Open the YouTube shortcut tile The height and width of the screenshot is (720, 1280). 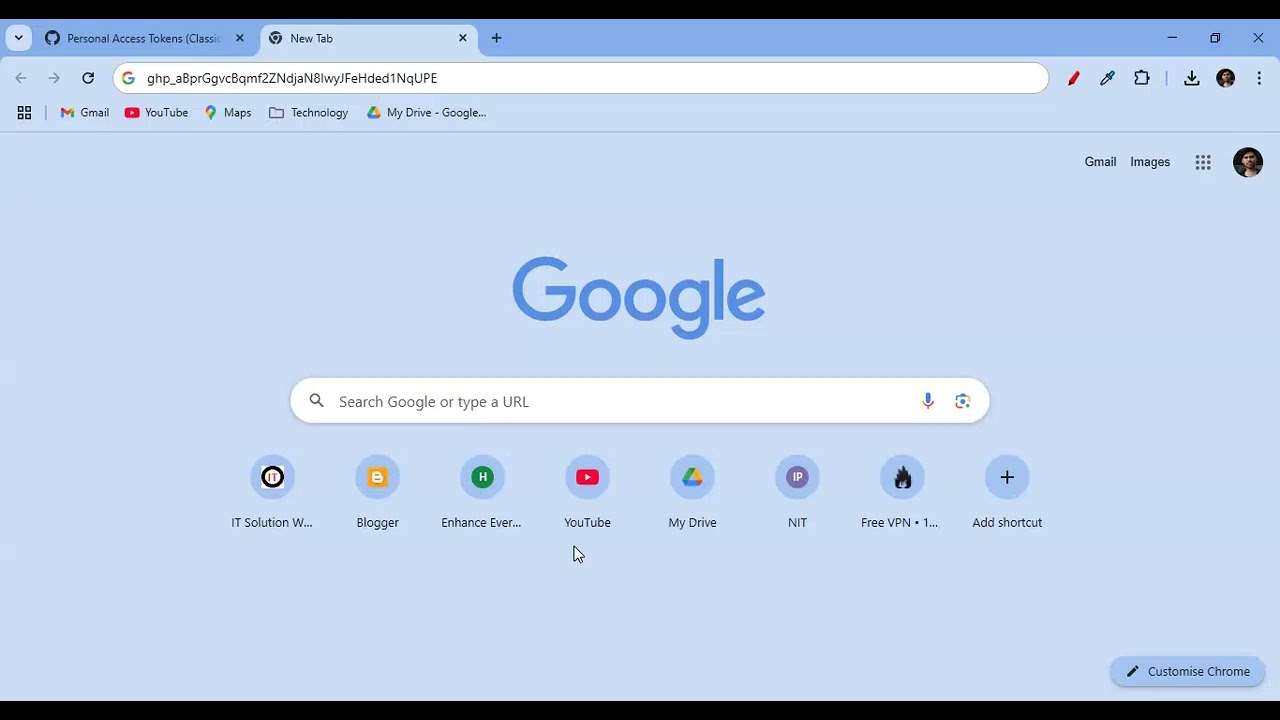tap(587, 493)
